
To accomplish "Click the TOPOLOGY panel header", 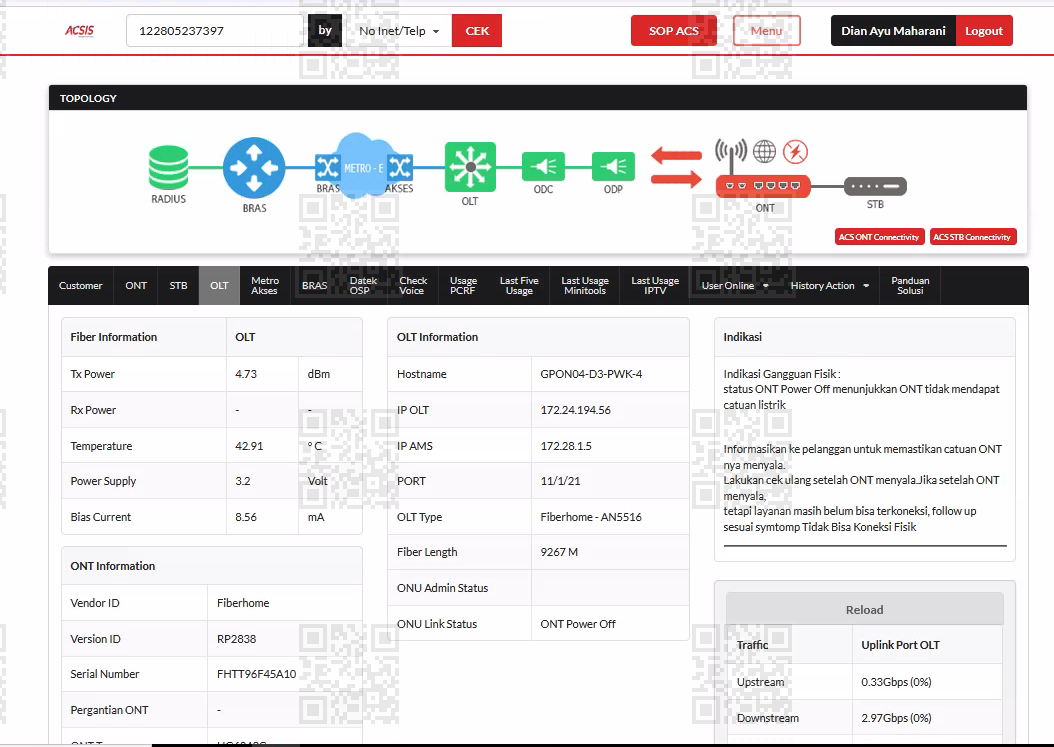I will click(x=538, y=98).
